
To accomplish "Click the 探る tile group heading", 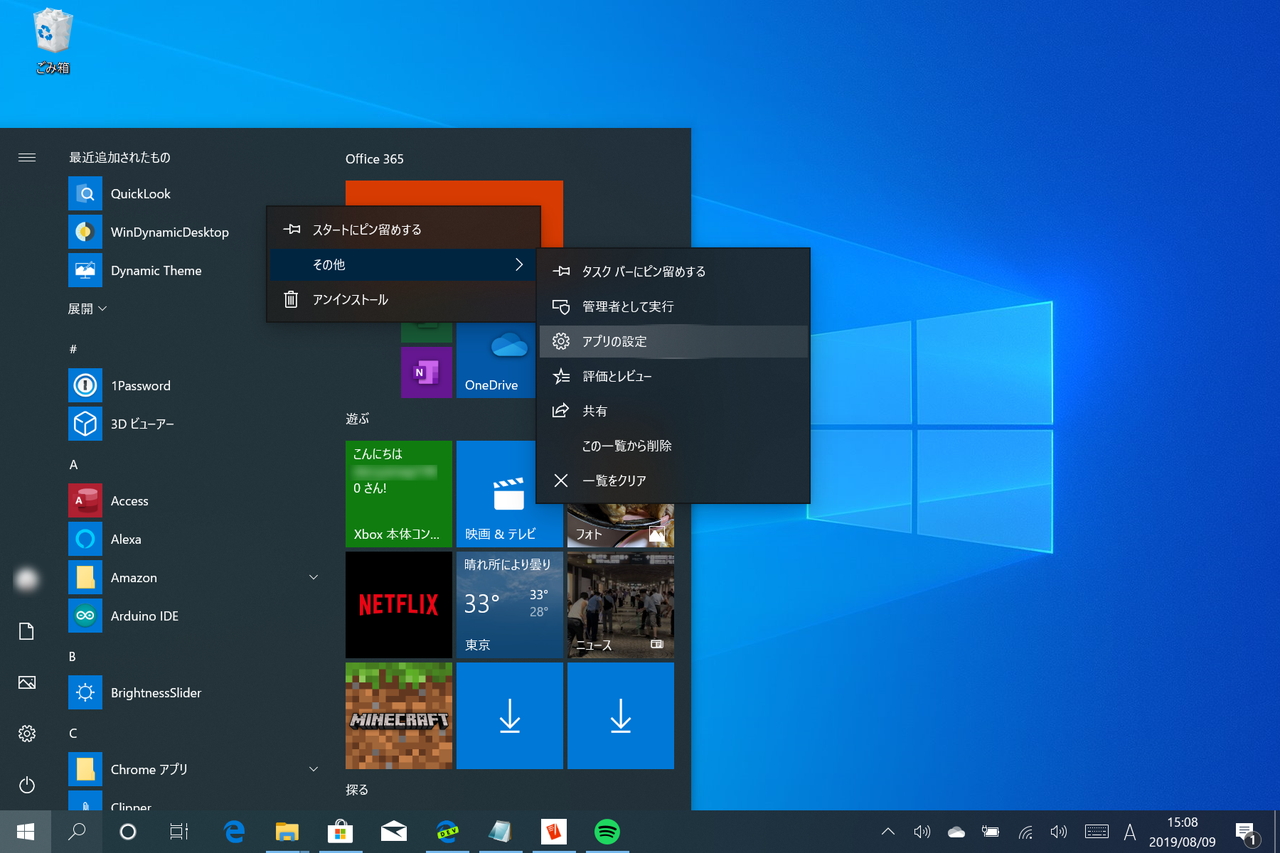I will coord(358,790).
